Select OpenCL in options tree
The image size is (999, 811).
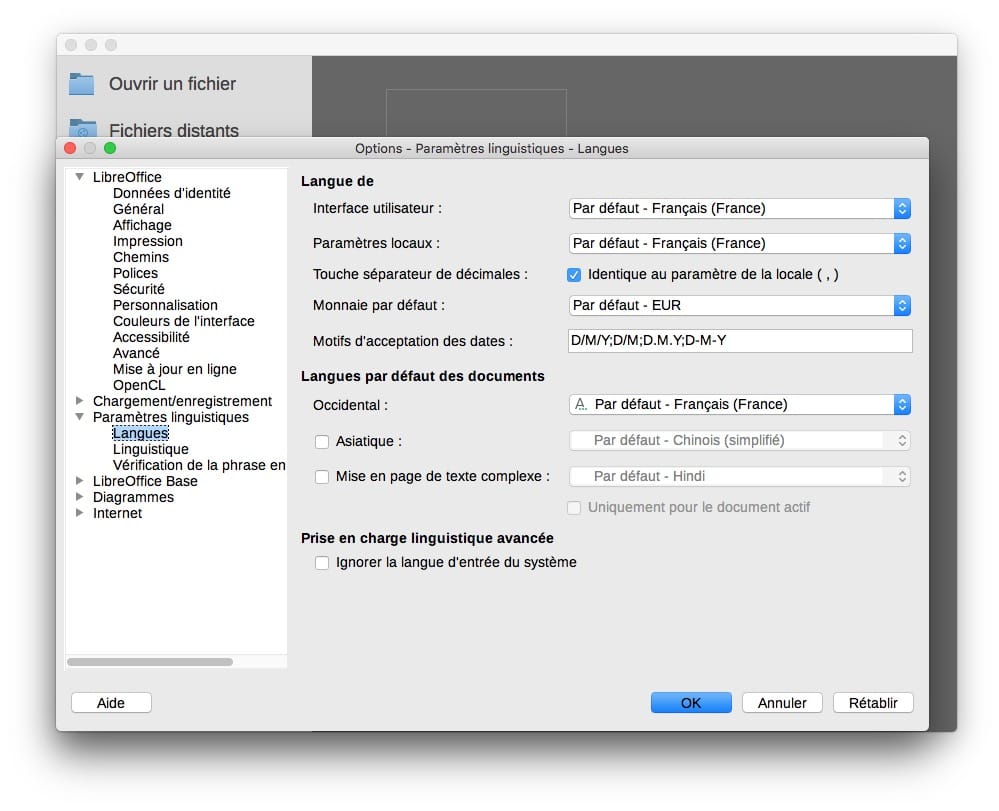click(139, 385)
